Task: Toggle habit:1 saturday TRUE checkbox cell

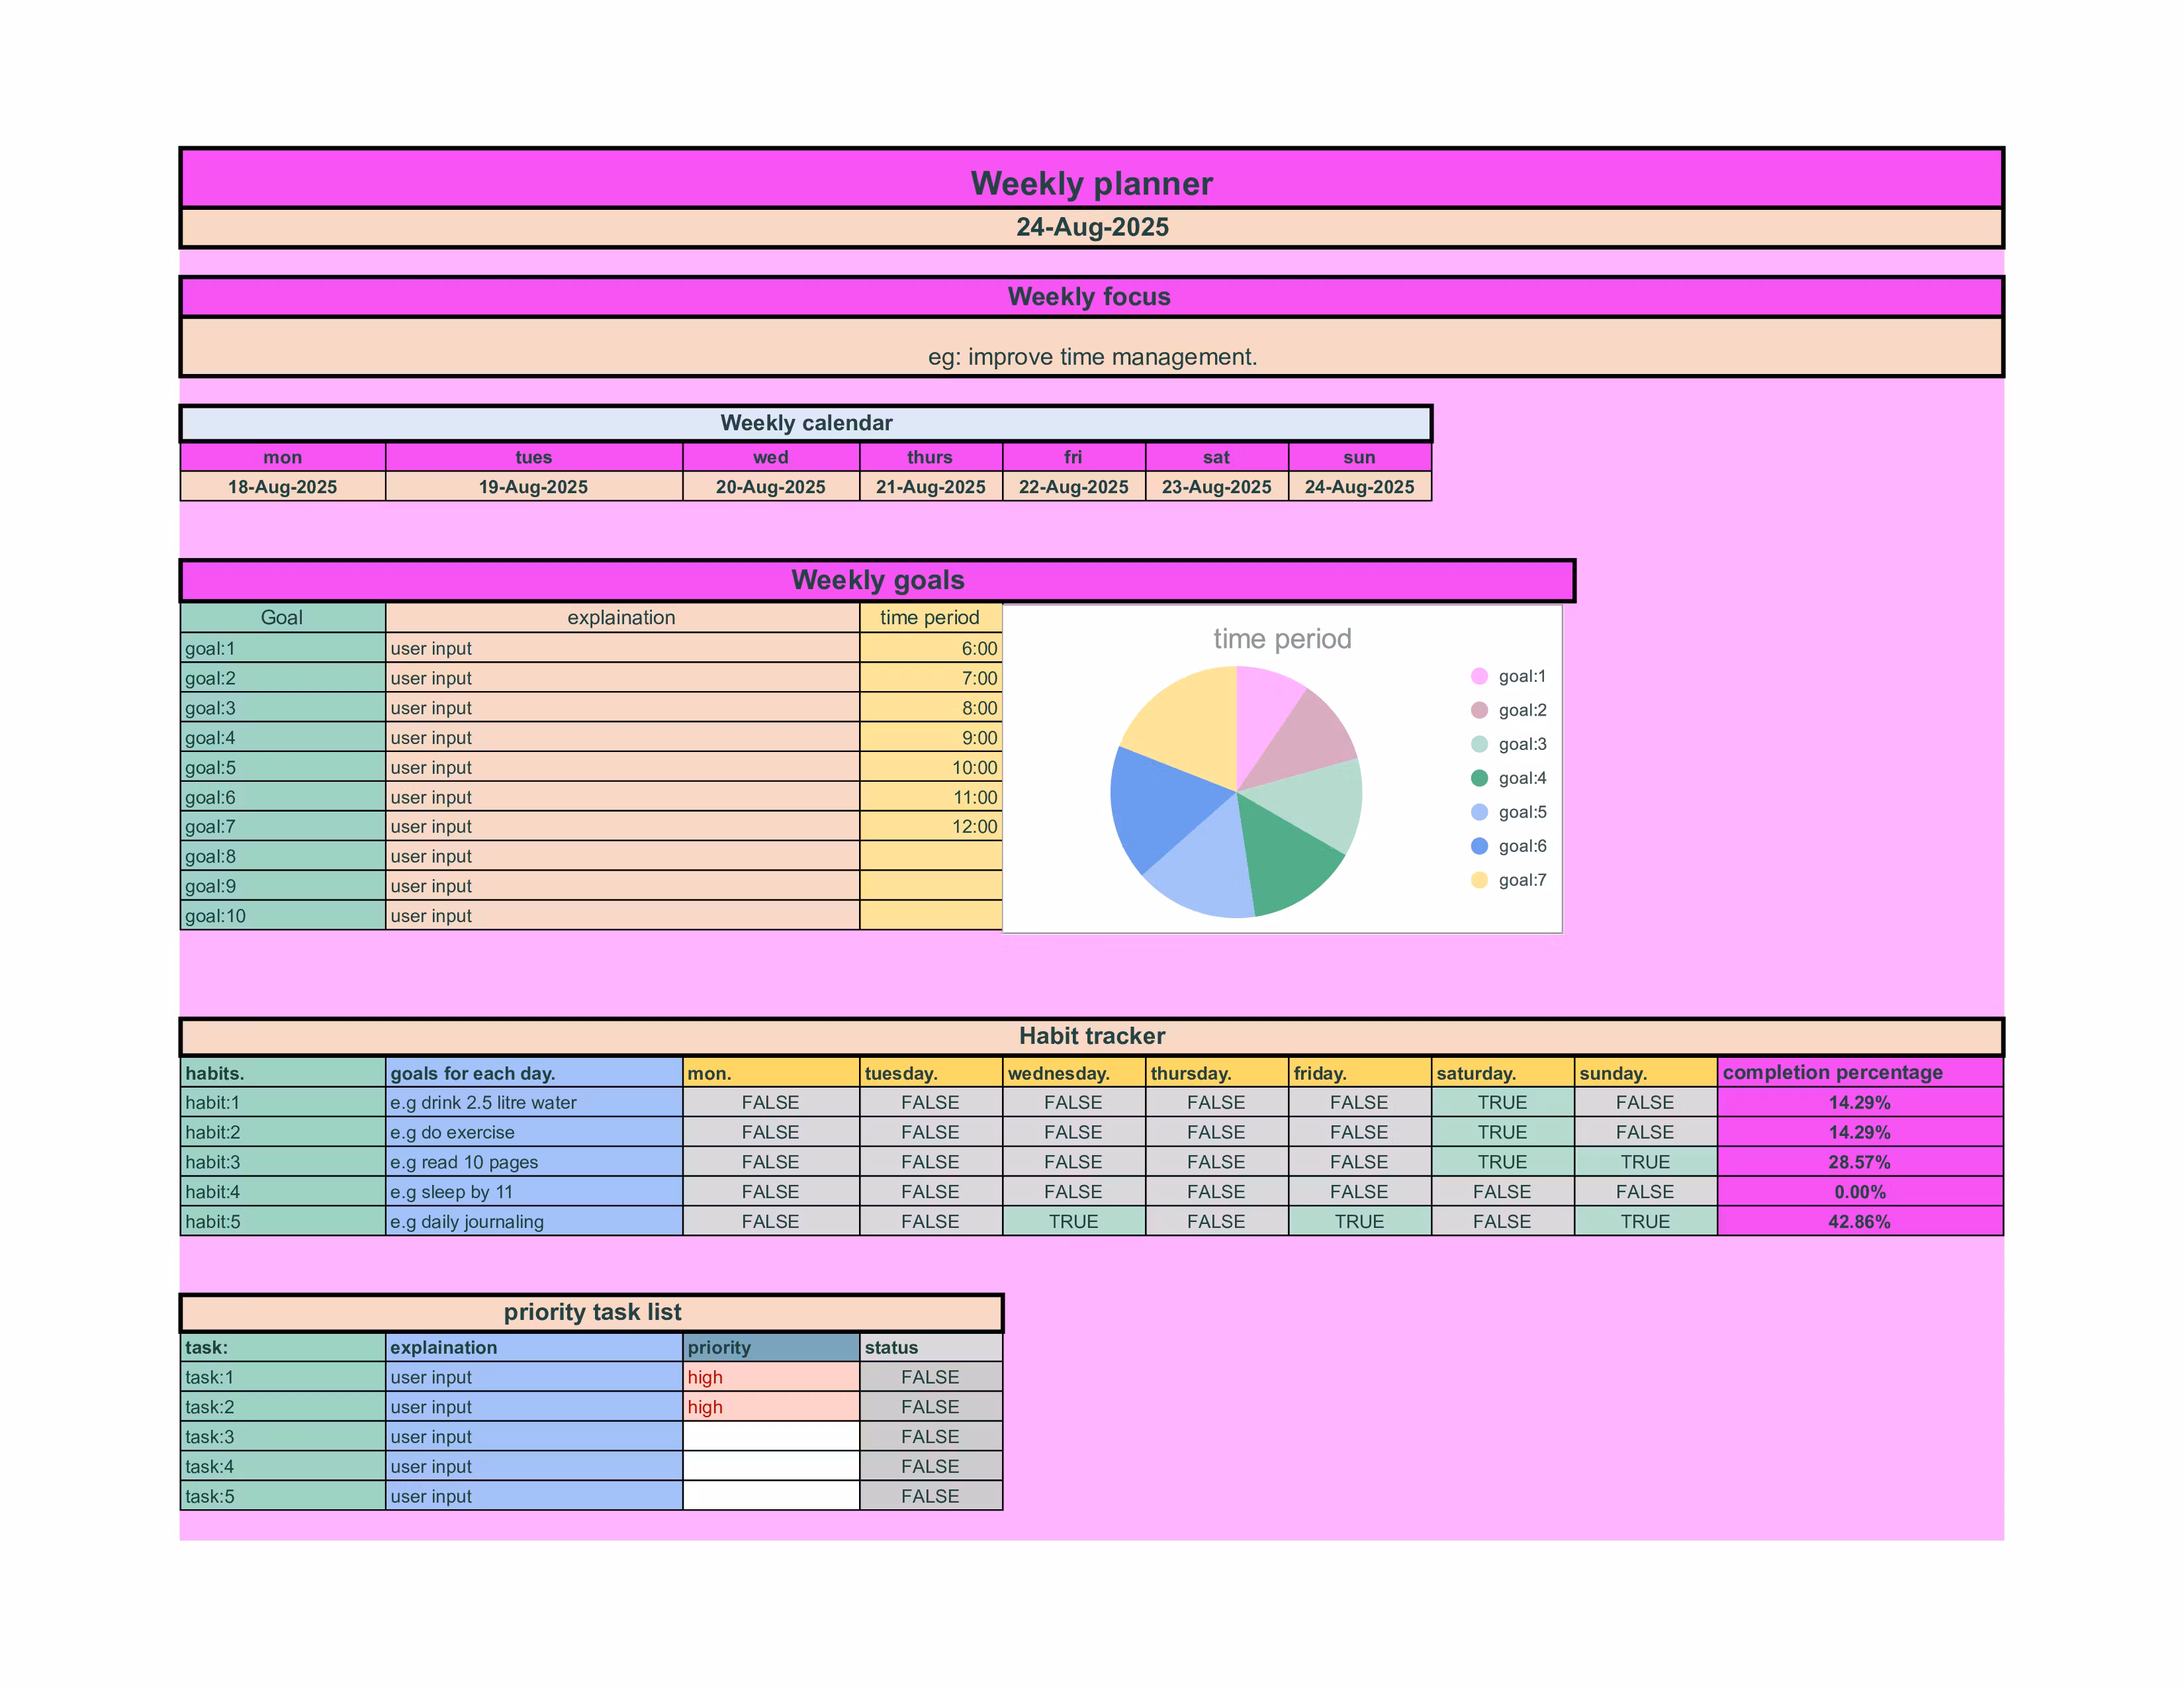Action: [1502, 1102]
